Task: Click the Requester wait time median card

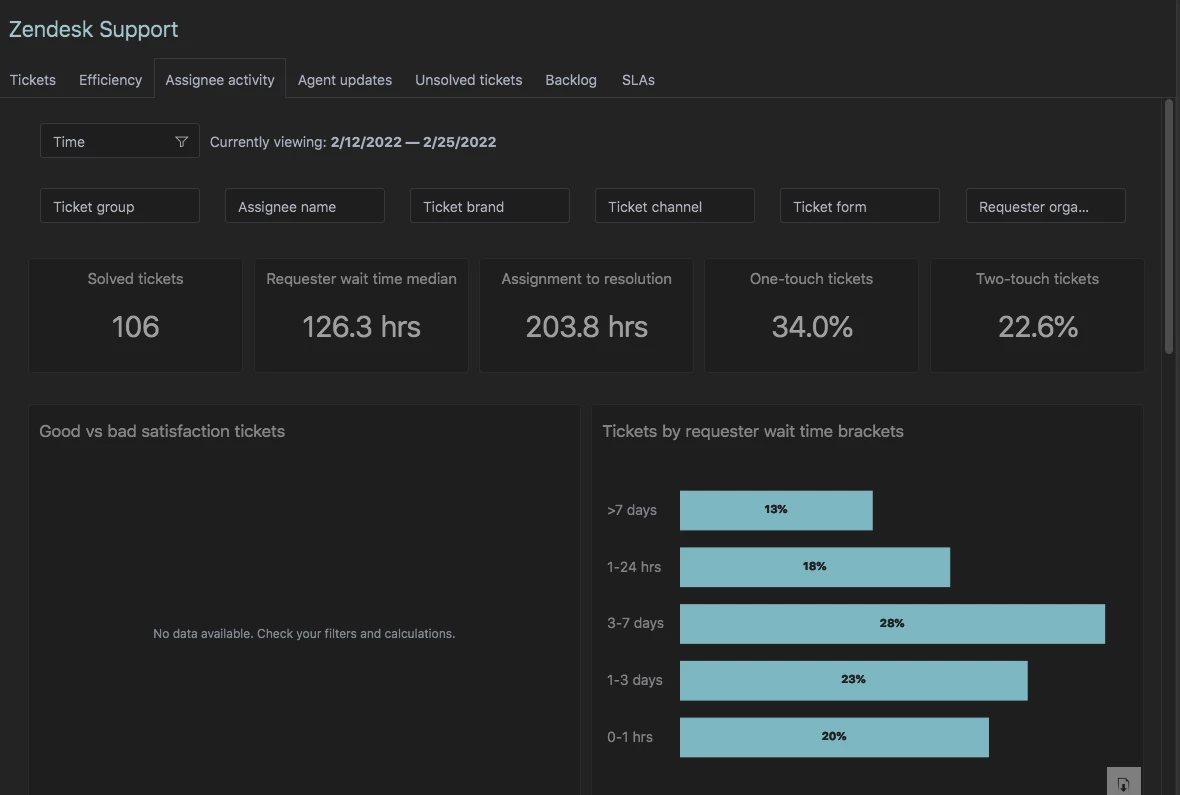Action: pos(361,315)
